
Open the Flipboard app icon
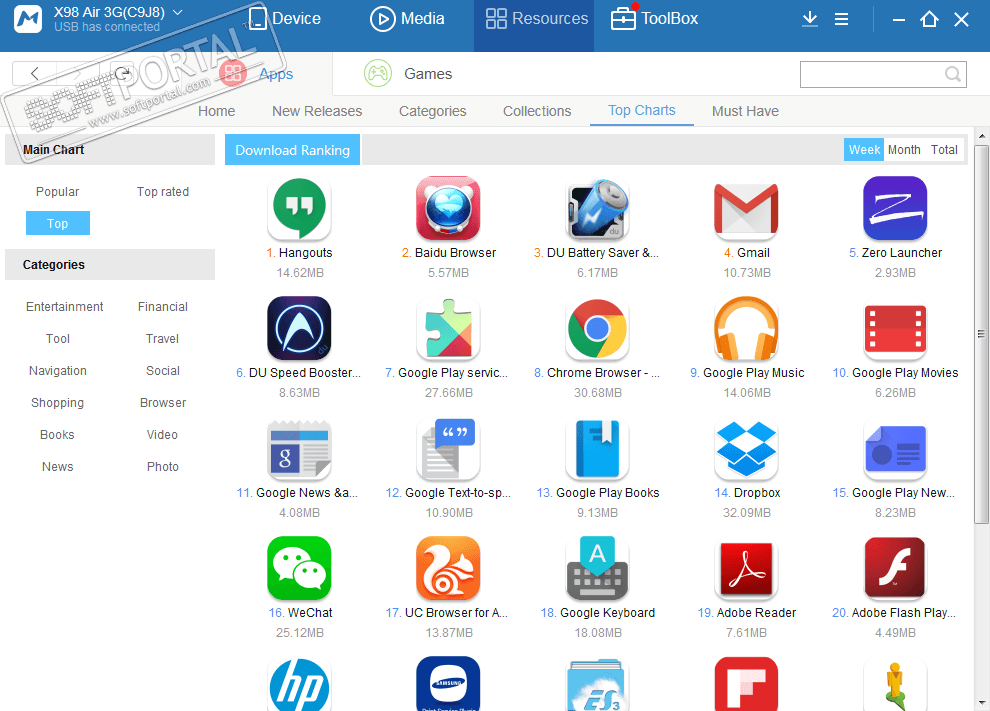tap(746, 684)
